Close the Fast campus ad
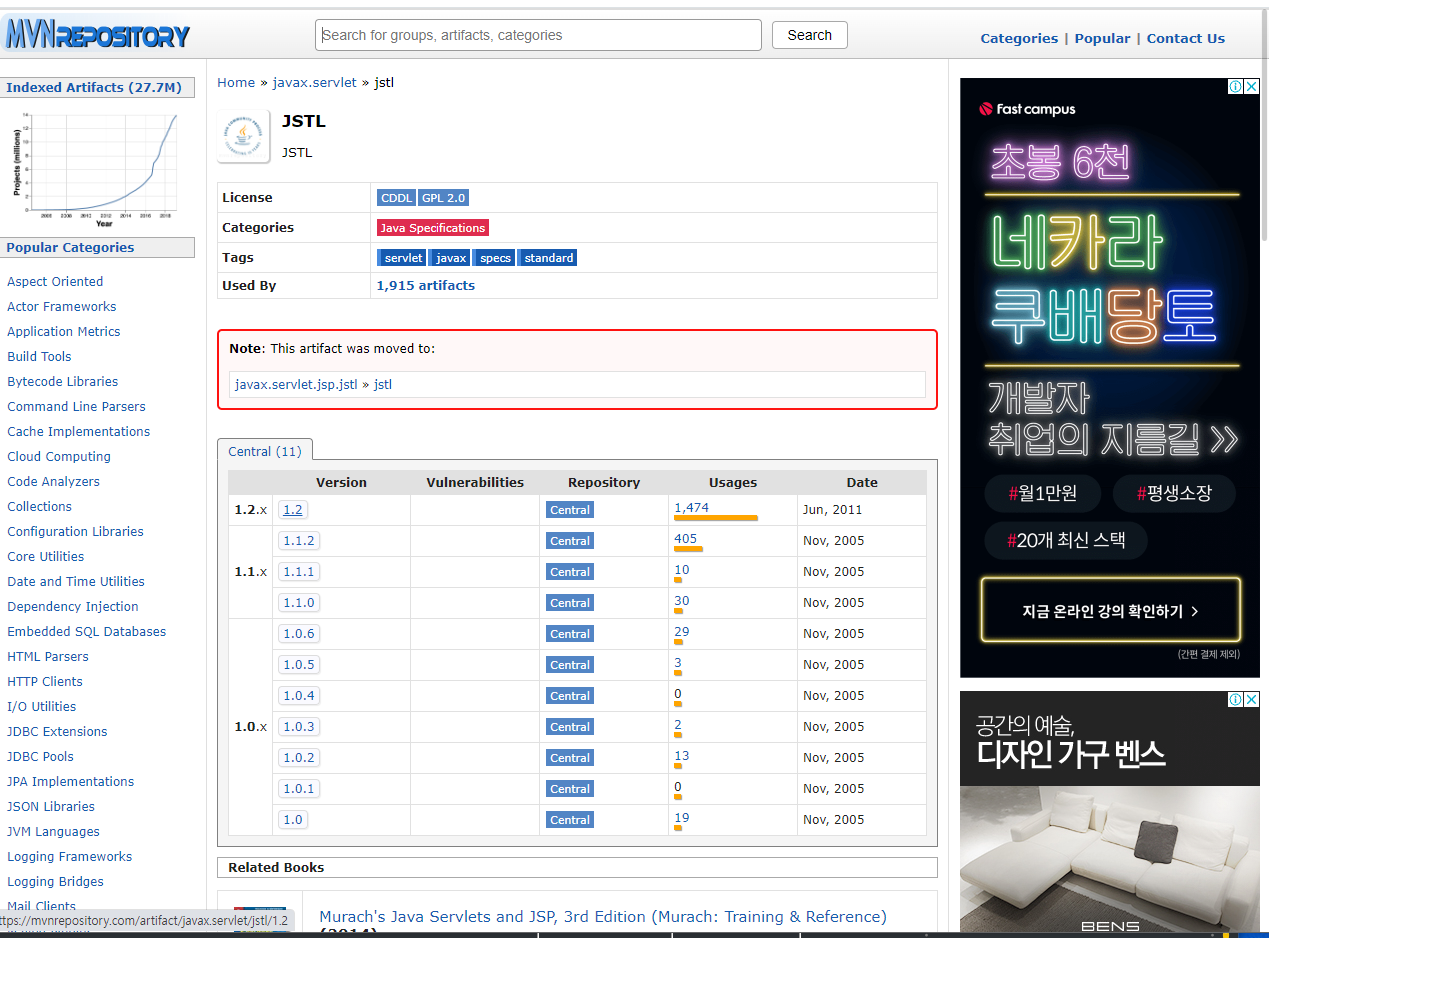 pos(1252,87)
